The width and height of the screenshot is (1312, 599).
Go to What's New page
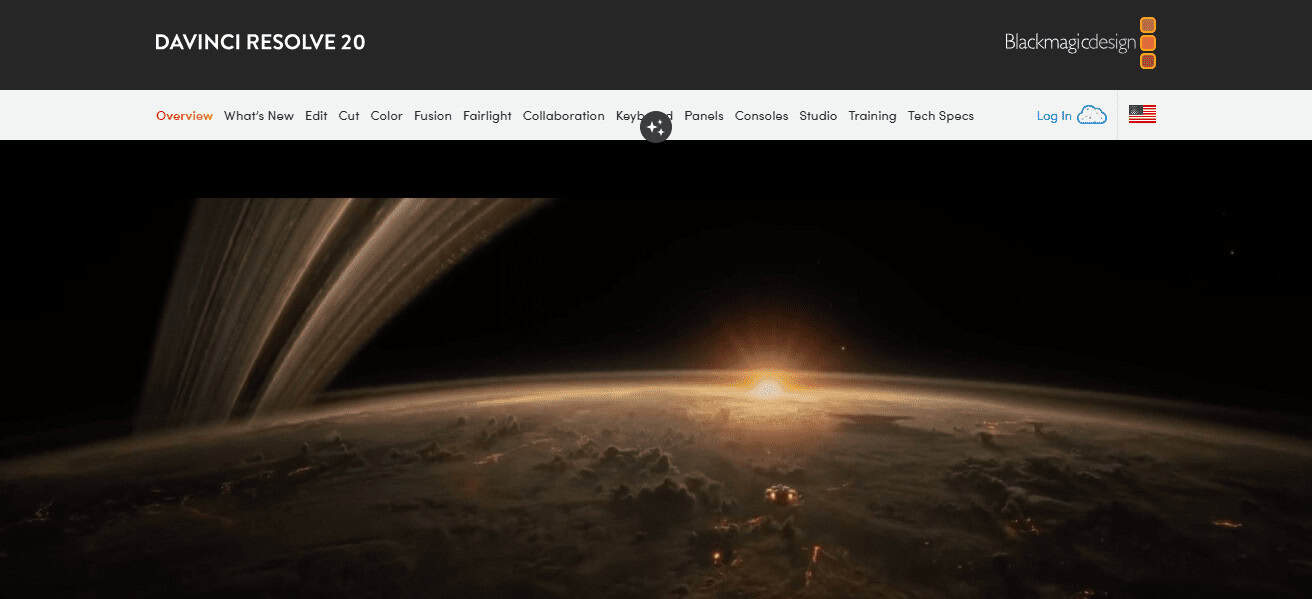(x=259, y=116)
